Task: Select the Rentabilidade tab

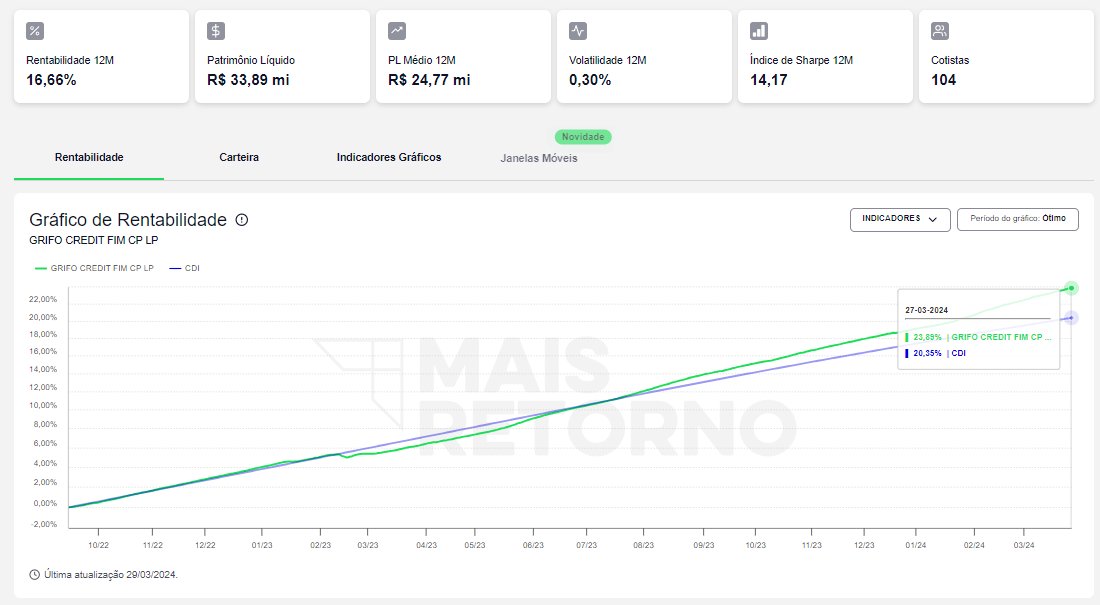Action: [x=89, y=157]
